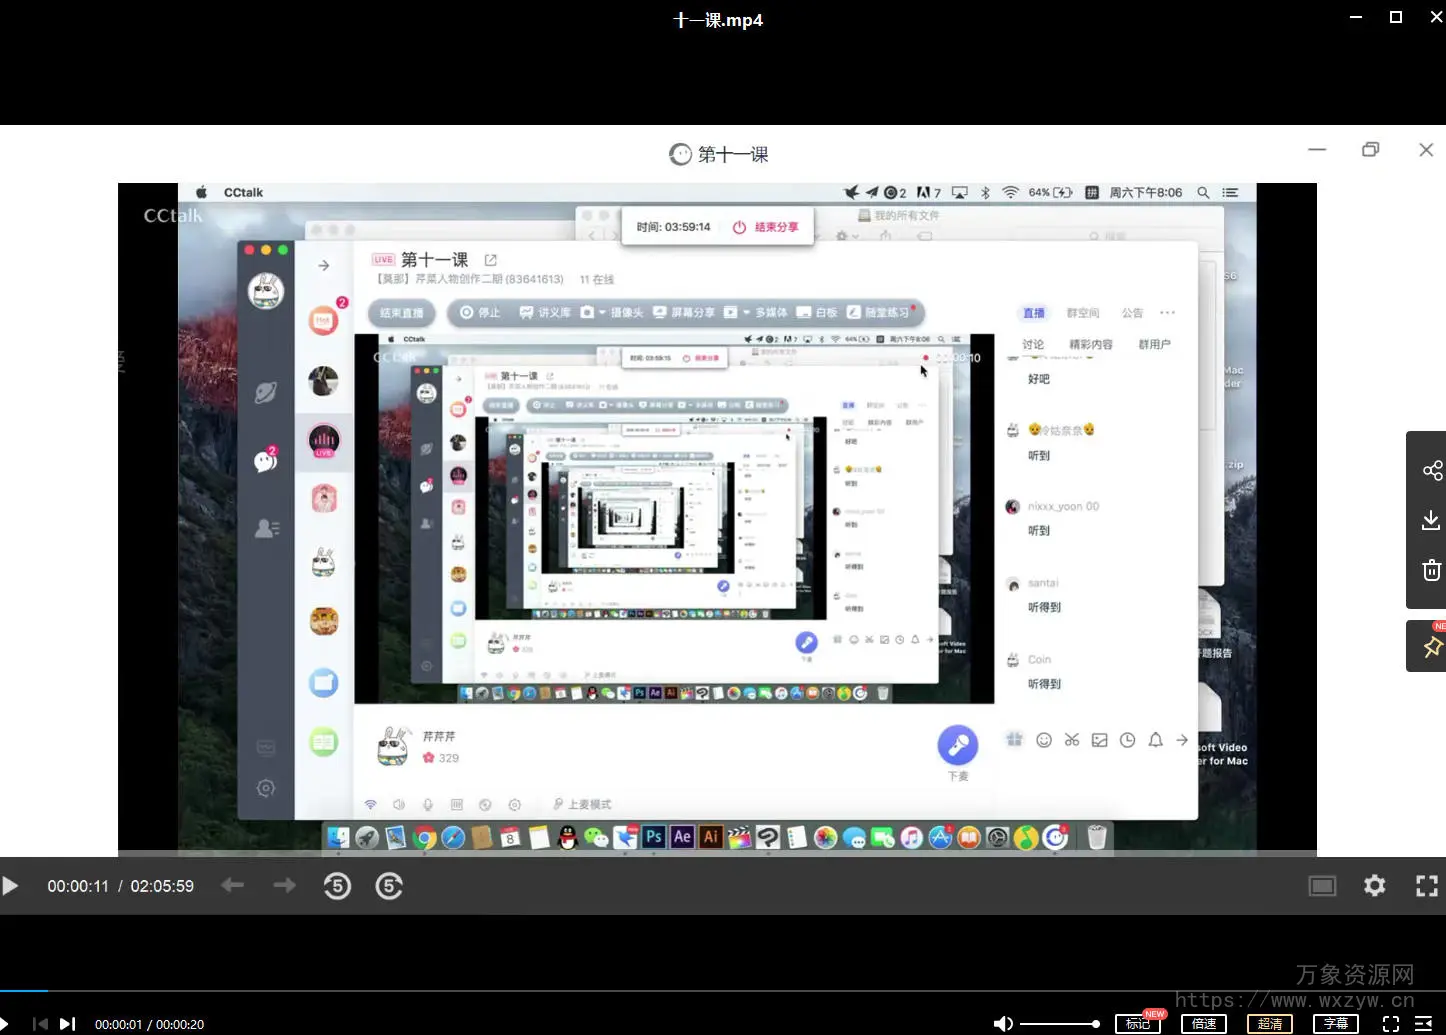The image size is (1446, 1035).
Task: Open the 倍速 playback speed menu
Action: [1204, 1024]
